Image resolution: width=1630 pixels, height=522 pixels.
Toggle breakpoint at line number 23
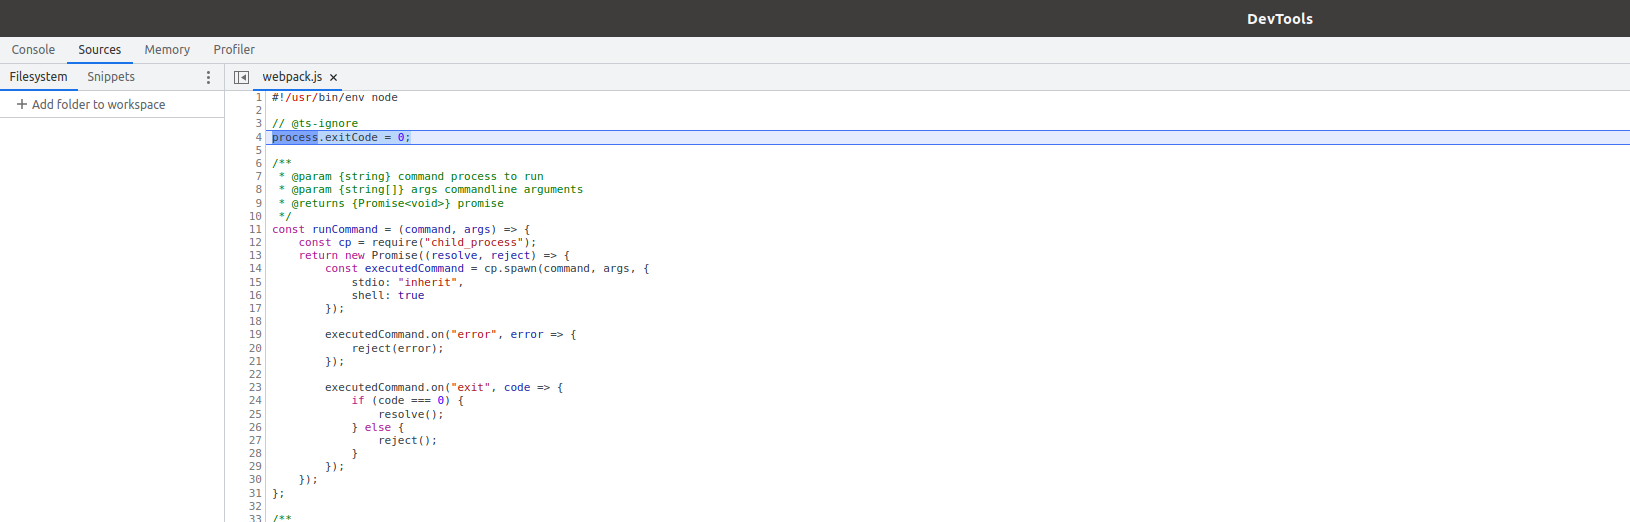pos(255,387)
